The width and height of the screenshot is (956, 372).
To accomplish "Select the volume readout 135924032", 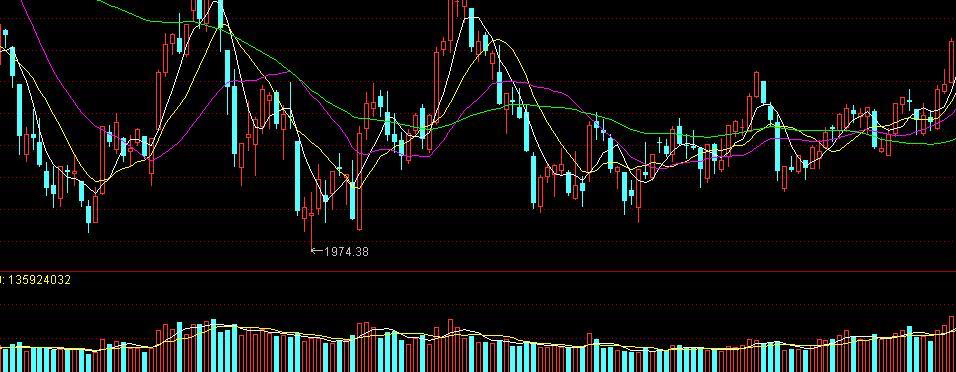I will tap(38, 280).
